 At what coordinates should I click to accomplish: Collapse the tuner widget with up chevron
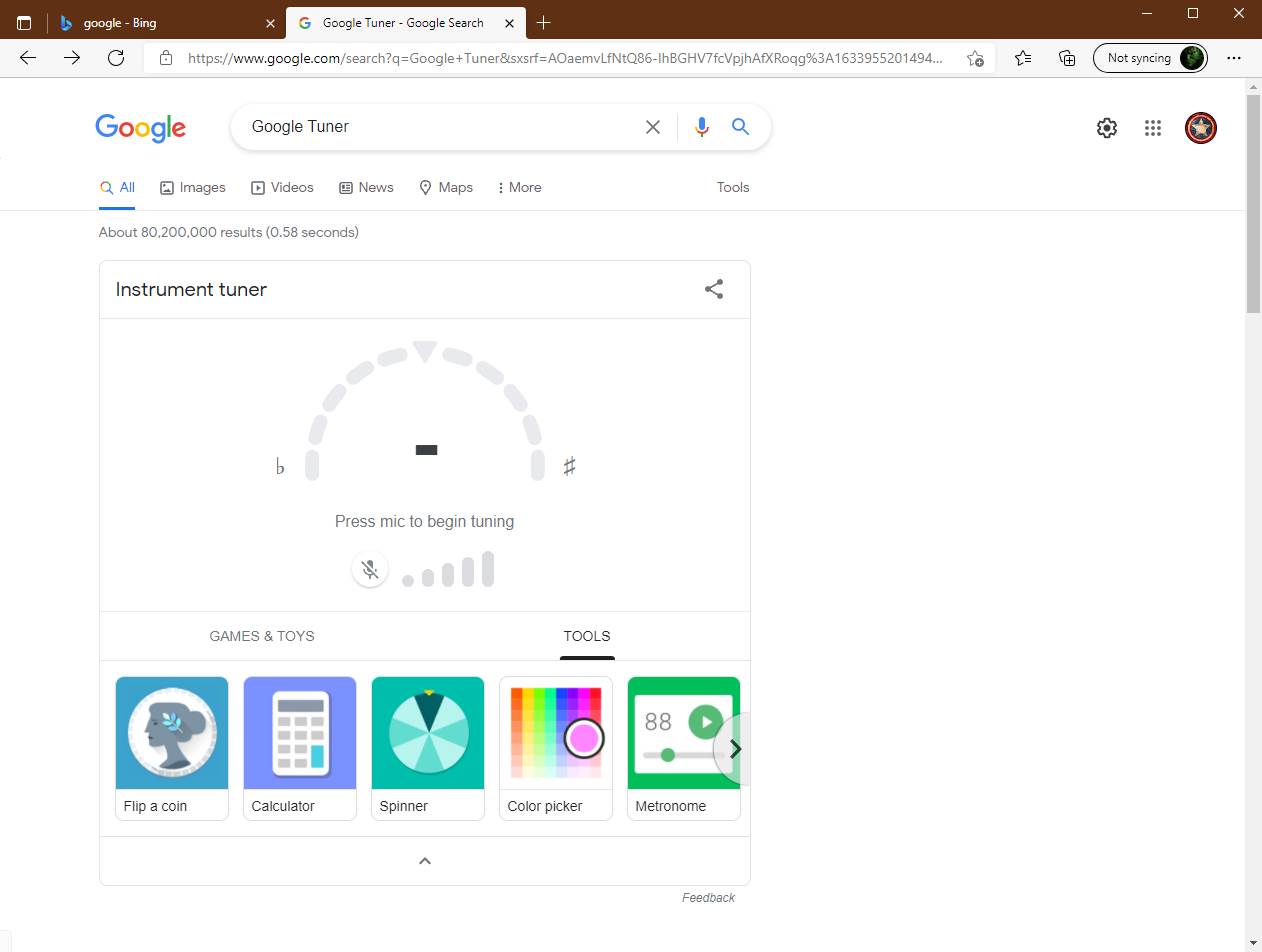click(x=424, y=860)
